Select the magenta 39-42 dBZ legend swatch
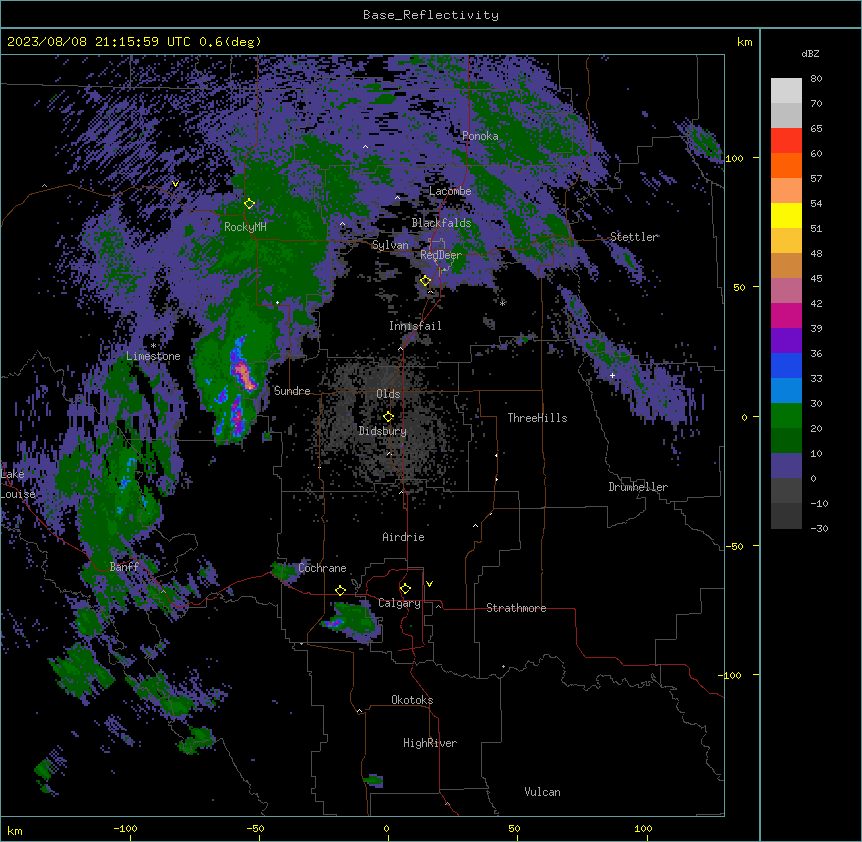This screenshot has width=862, height=842. 786,315
